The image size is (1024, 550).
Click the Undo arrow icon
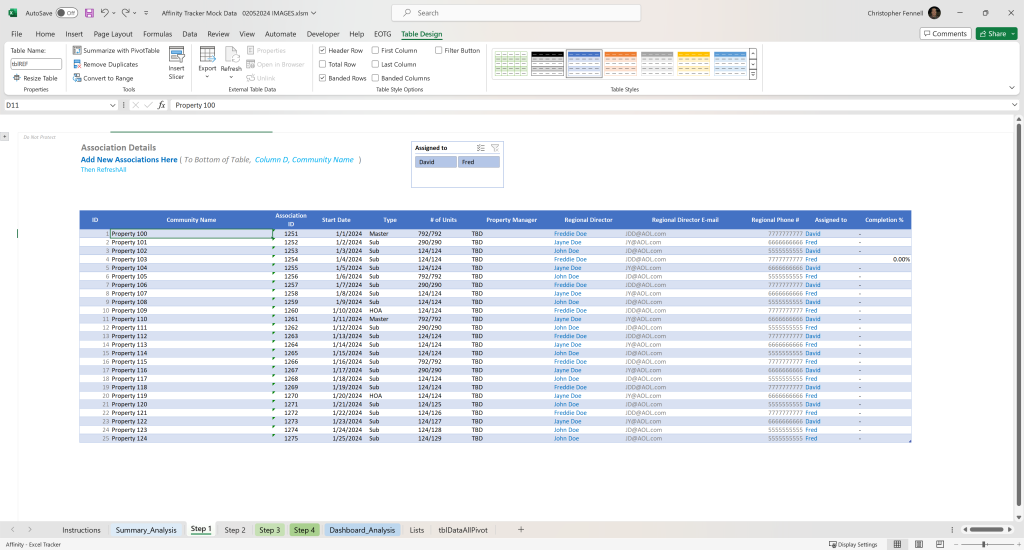[104, 13]
